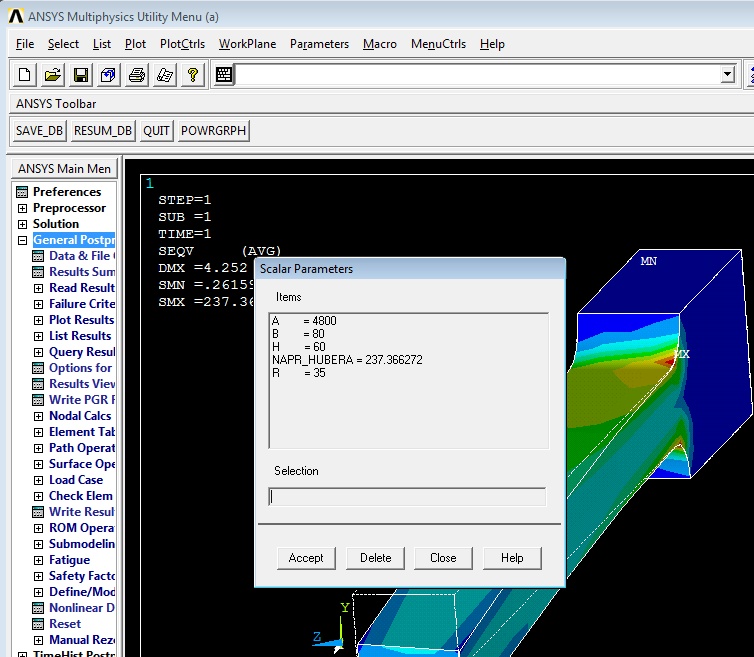
Task: Expand the Element Table node
Action: tap(38, 432)
